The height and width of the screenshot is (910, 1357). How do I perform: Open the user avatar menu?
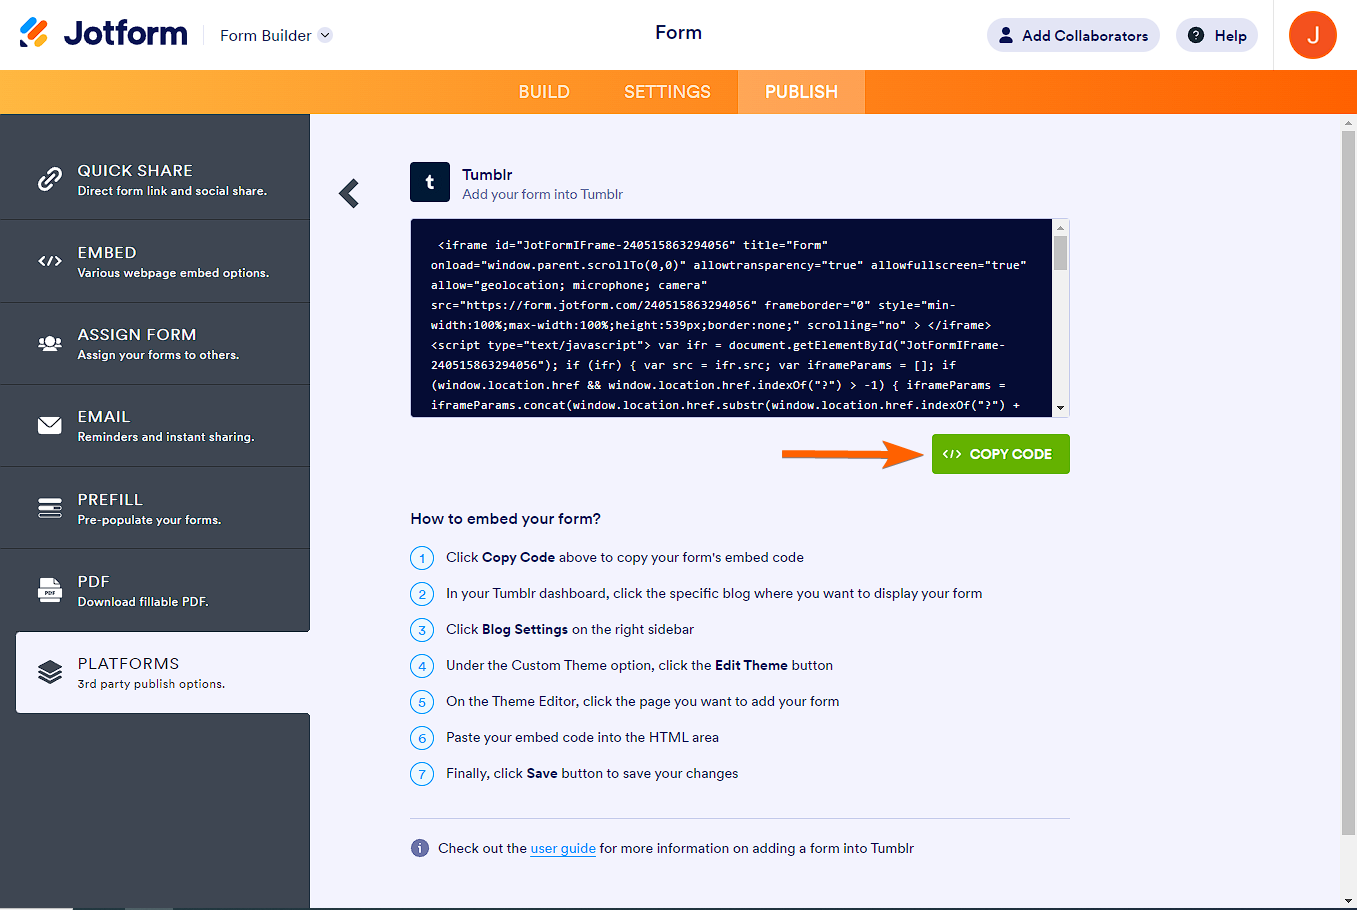click(x=1313, y=35)
